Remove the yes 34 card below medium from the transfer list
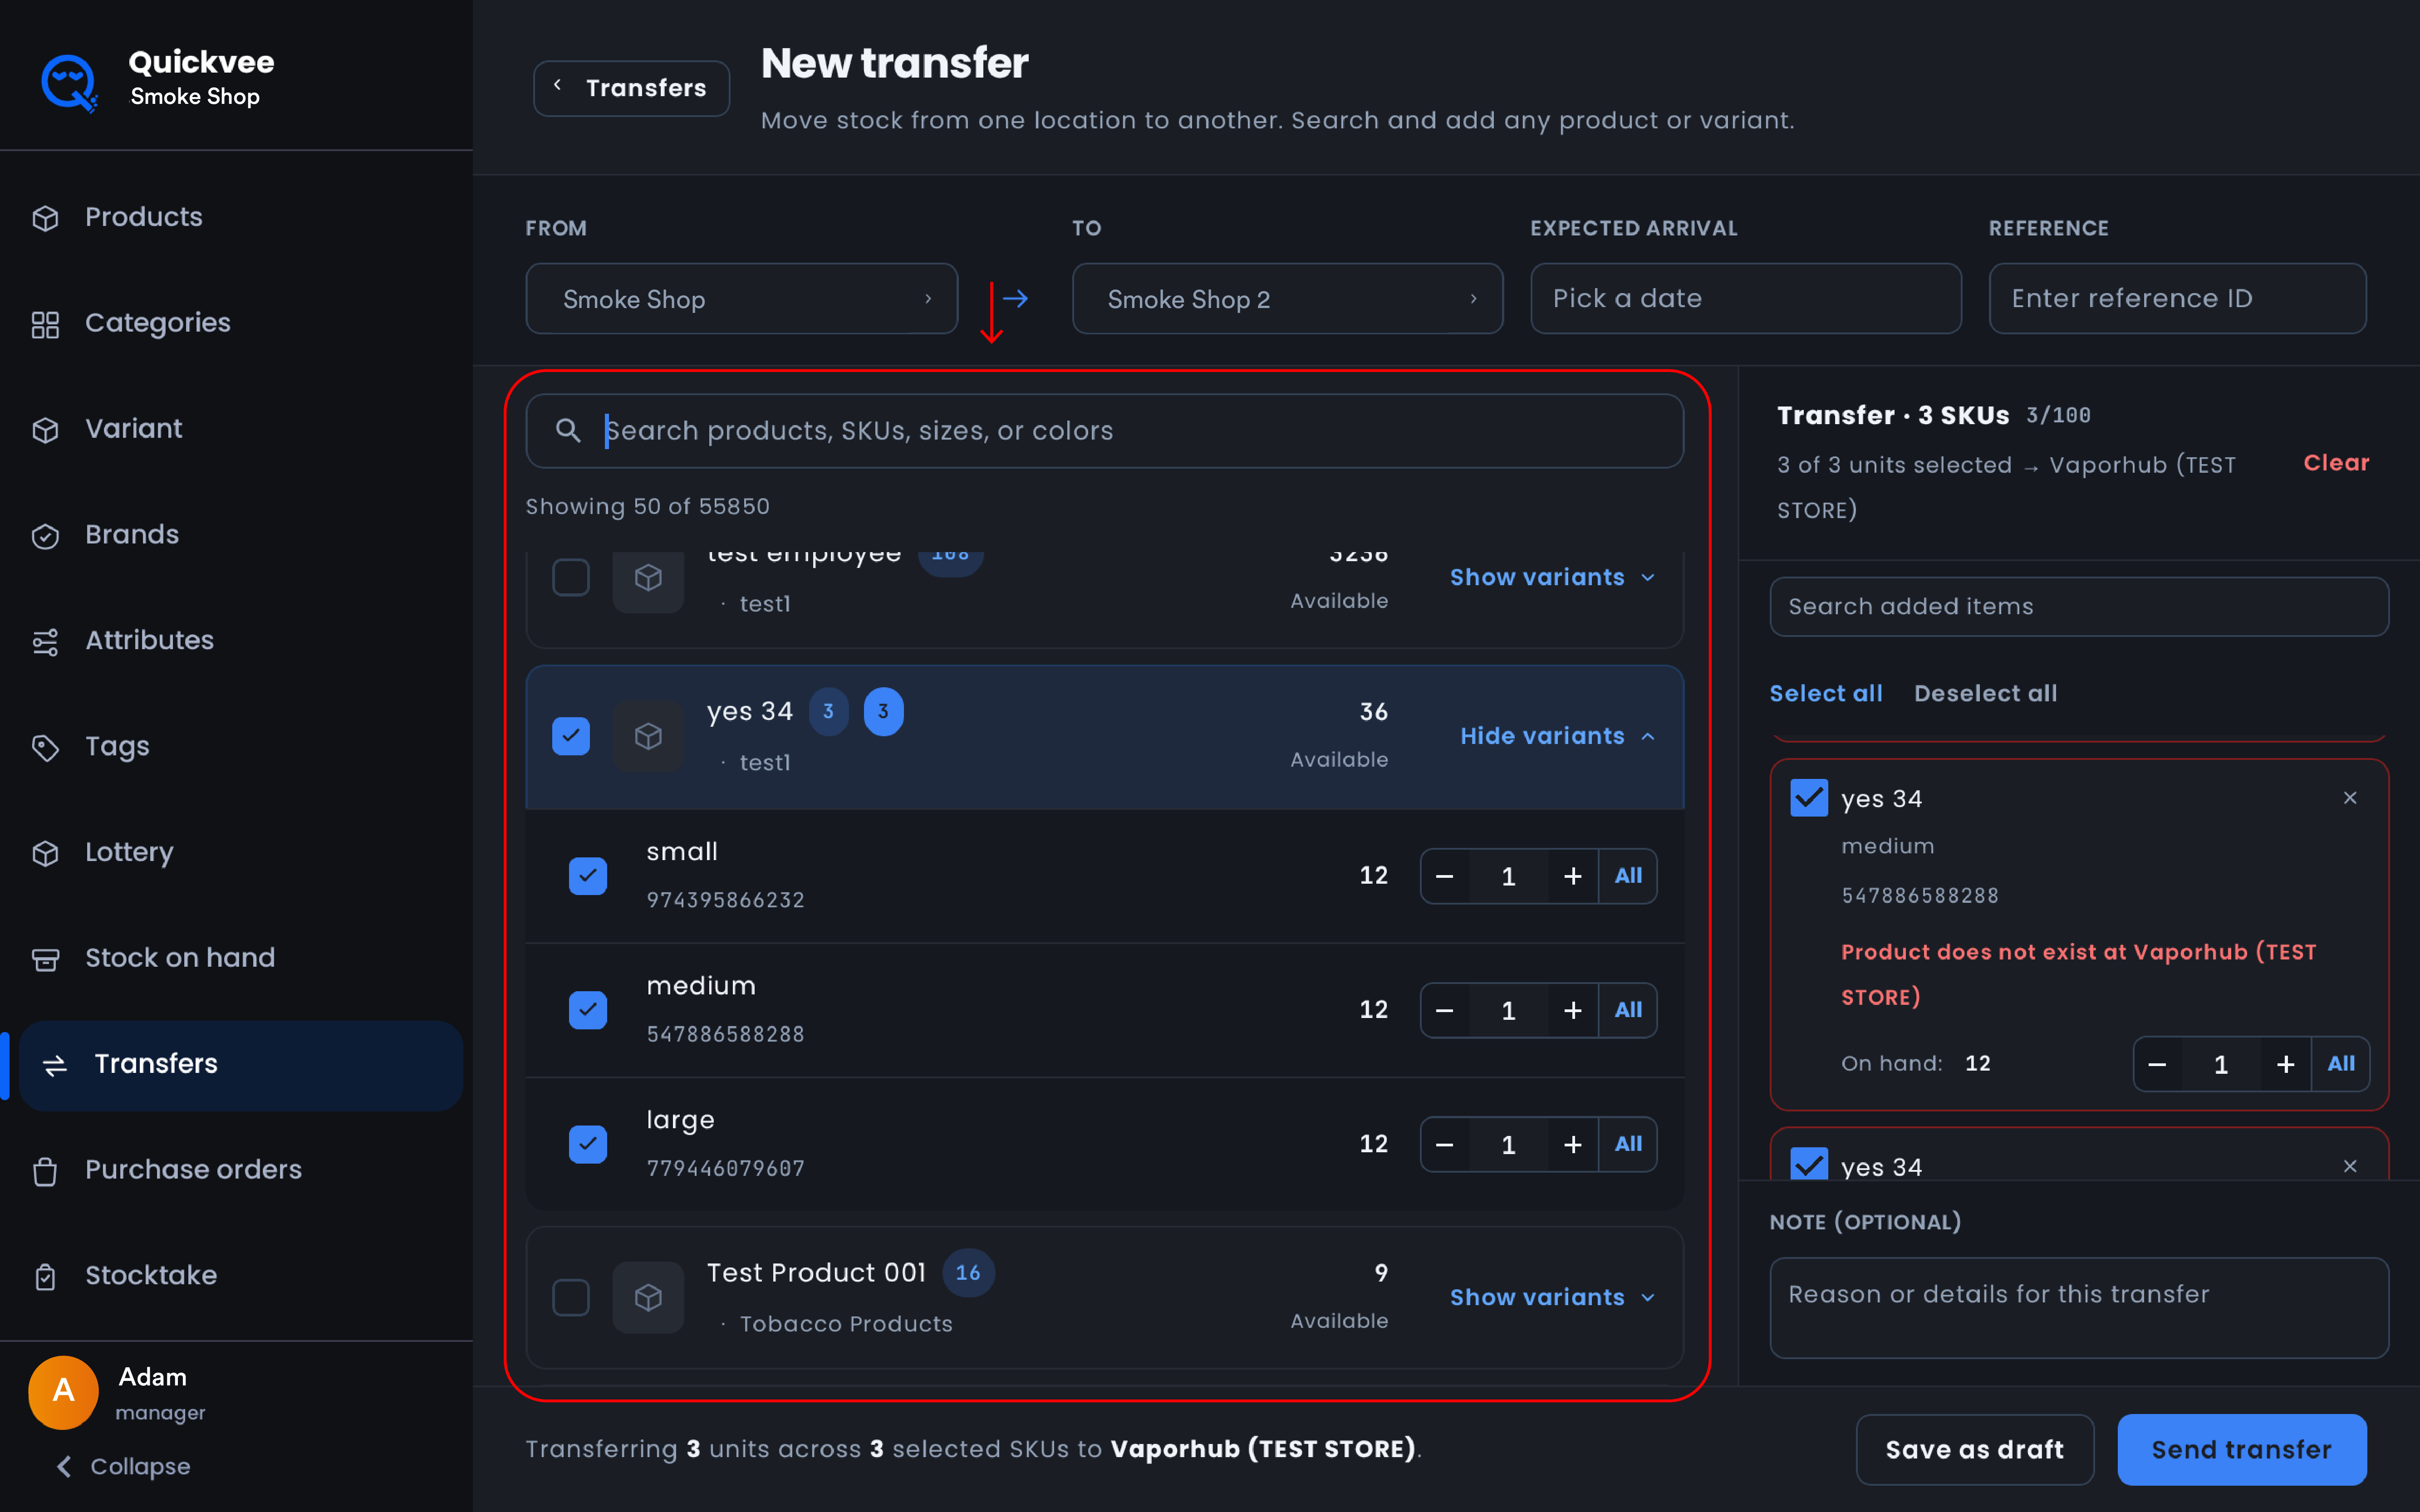Image resolution: width=2420 pixels, height=1512 pixels. click(x=2350, y=1166)
